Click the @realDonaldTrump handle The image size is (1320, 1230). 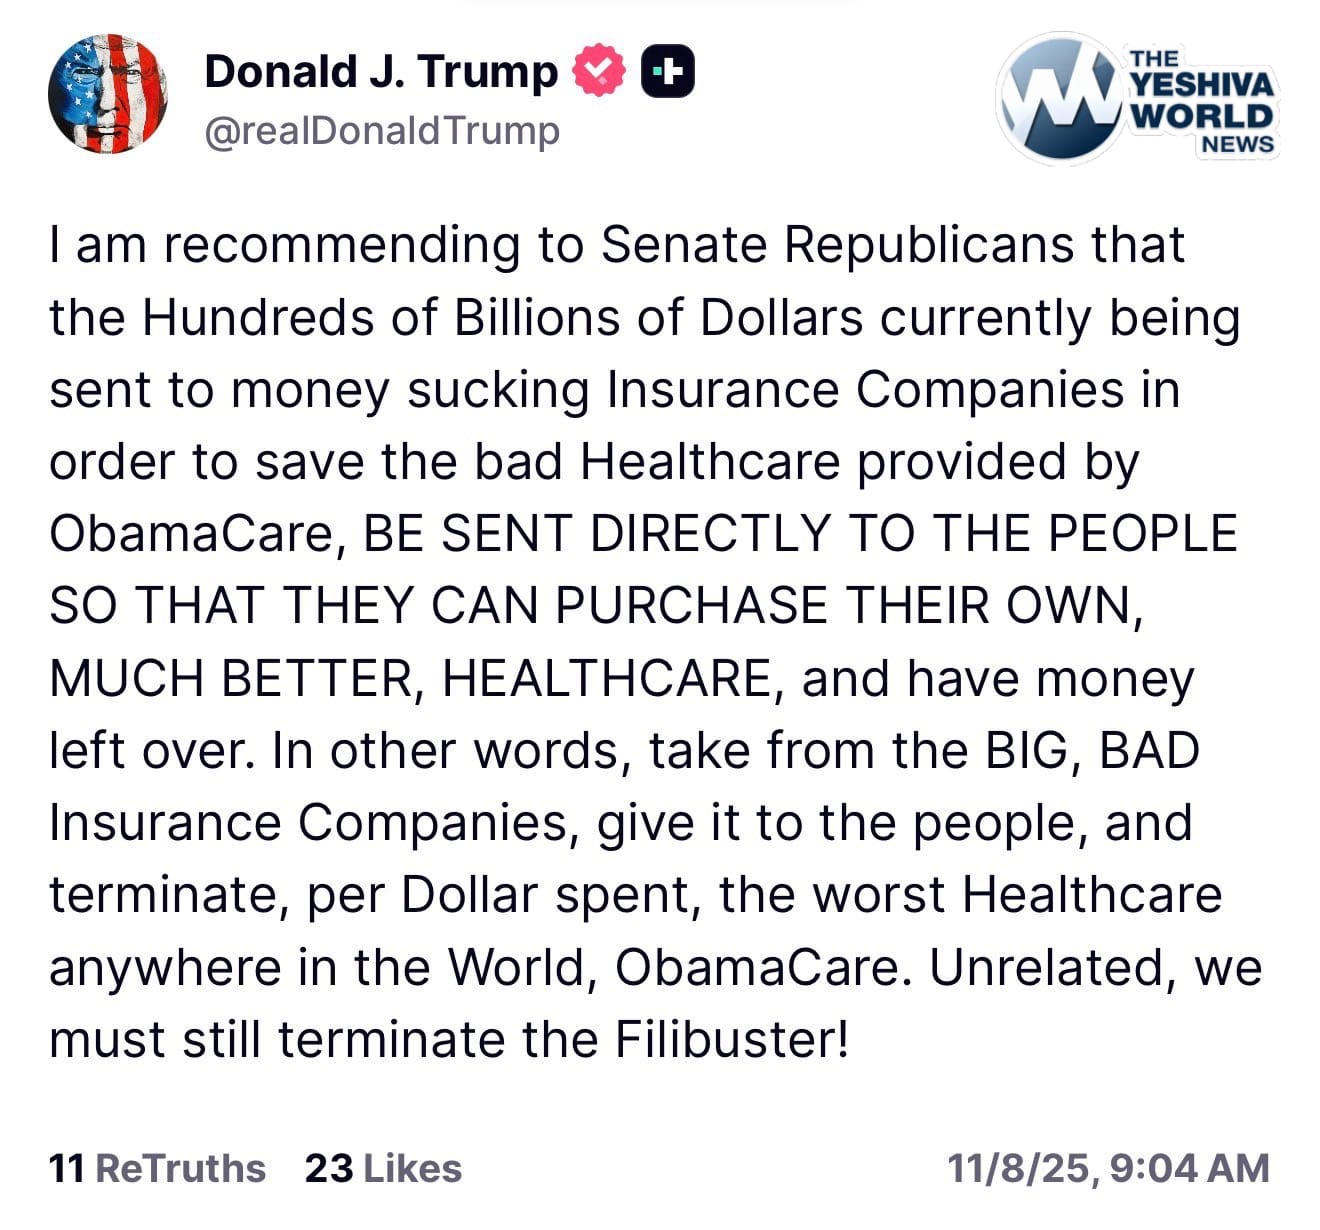point(382,131)
